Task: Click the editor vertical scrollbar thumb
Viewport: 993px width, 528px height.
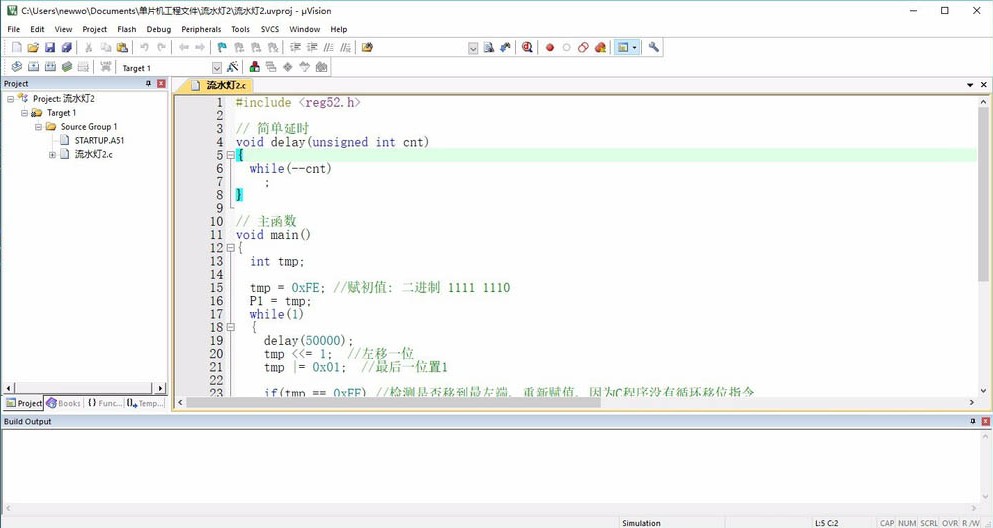Action: click(x=984, y=194)
